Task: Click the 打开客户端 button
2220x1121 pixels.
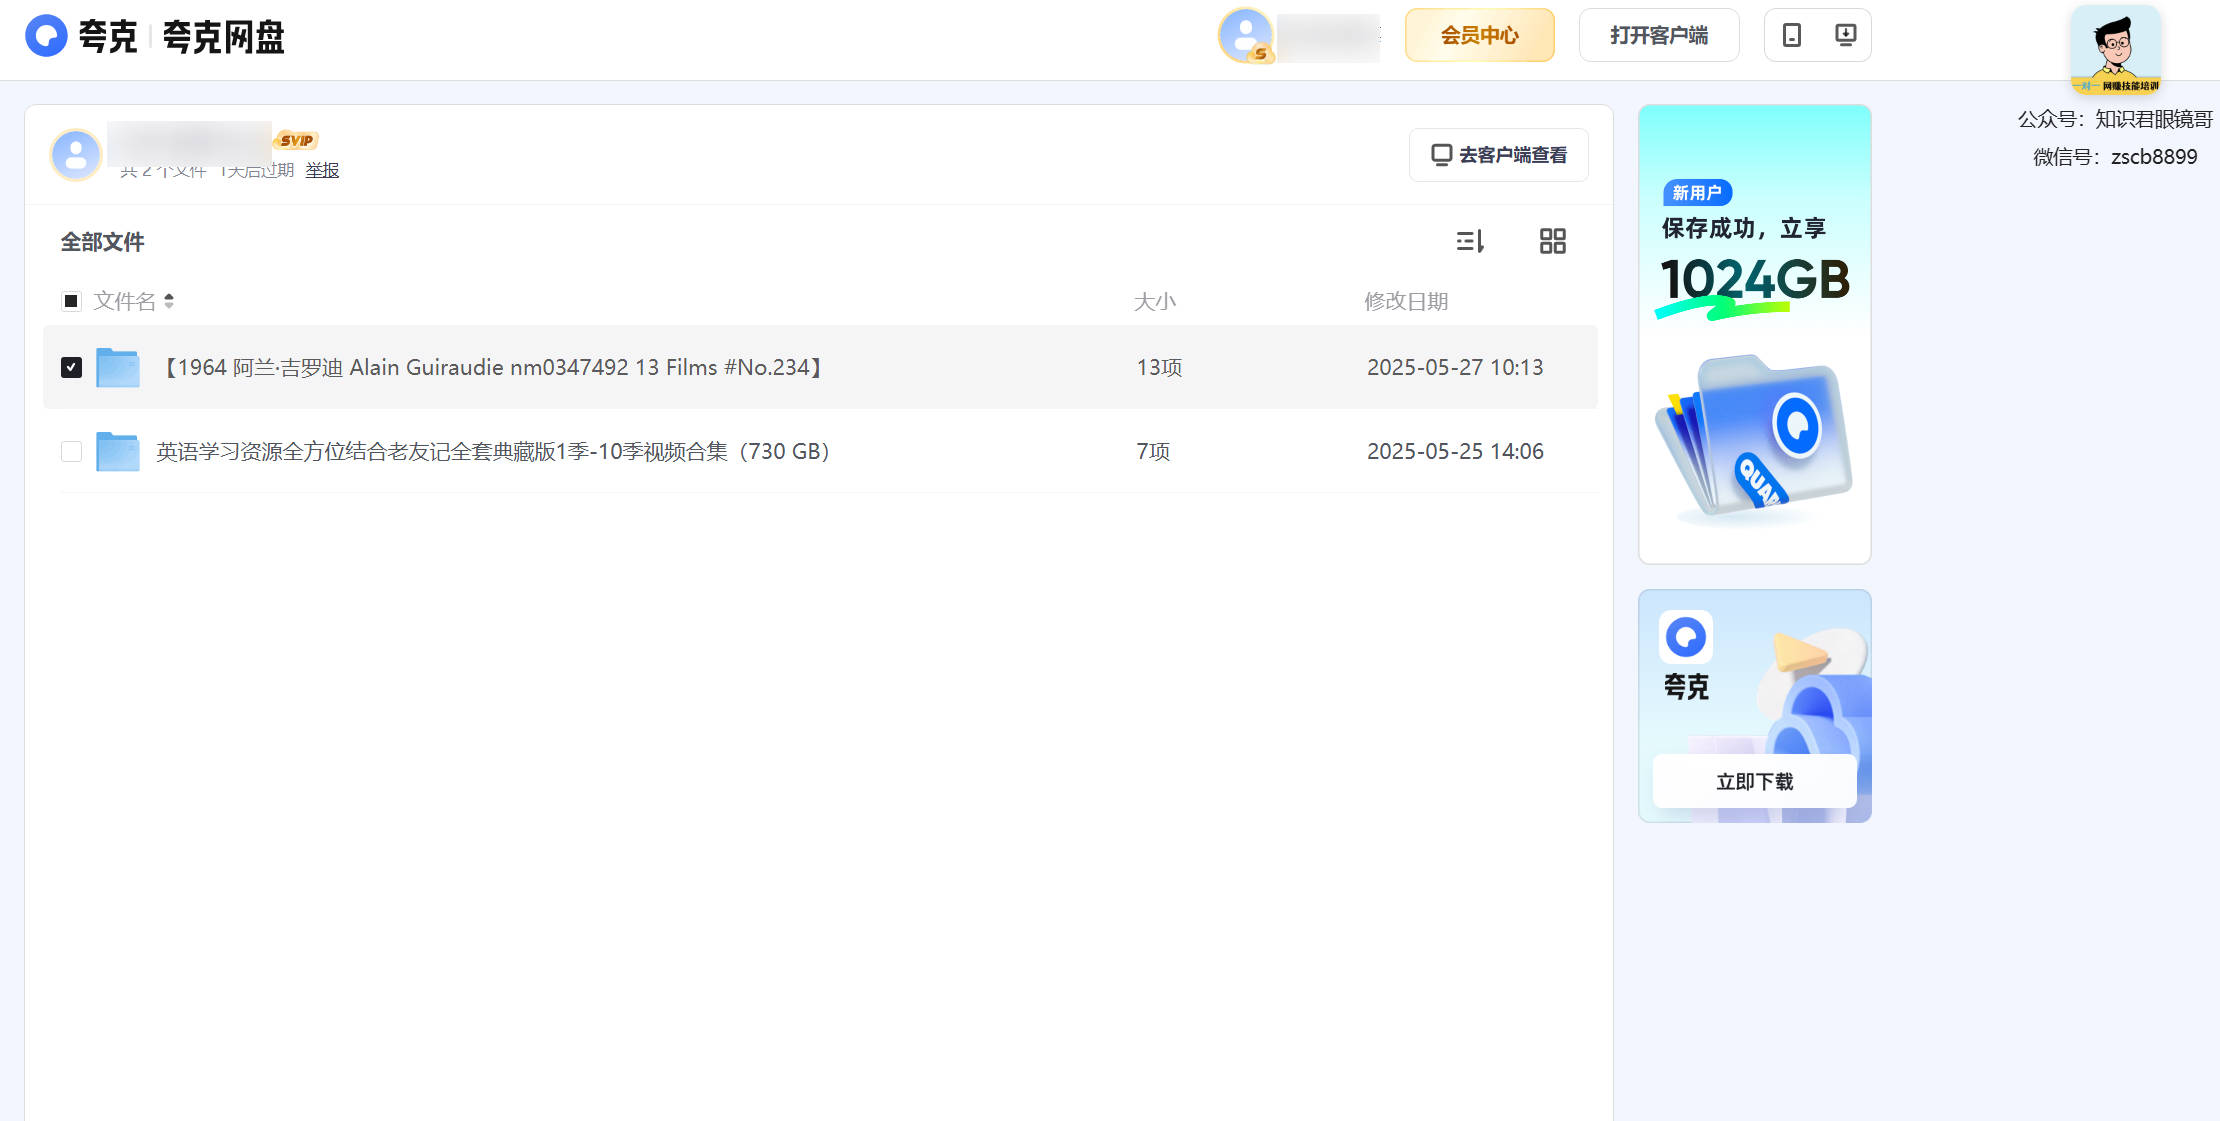Action: pyautogui.click(x=1659, y=35)
